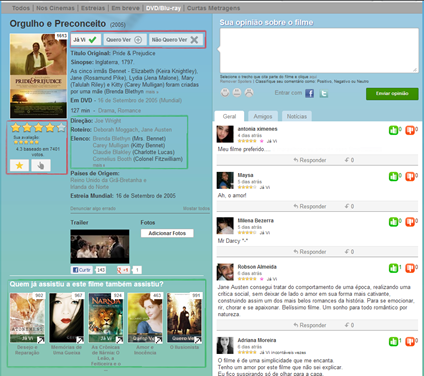Click the yellow star favorite button

[19, 165]
